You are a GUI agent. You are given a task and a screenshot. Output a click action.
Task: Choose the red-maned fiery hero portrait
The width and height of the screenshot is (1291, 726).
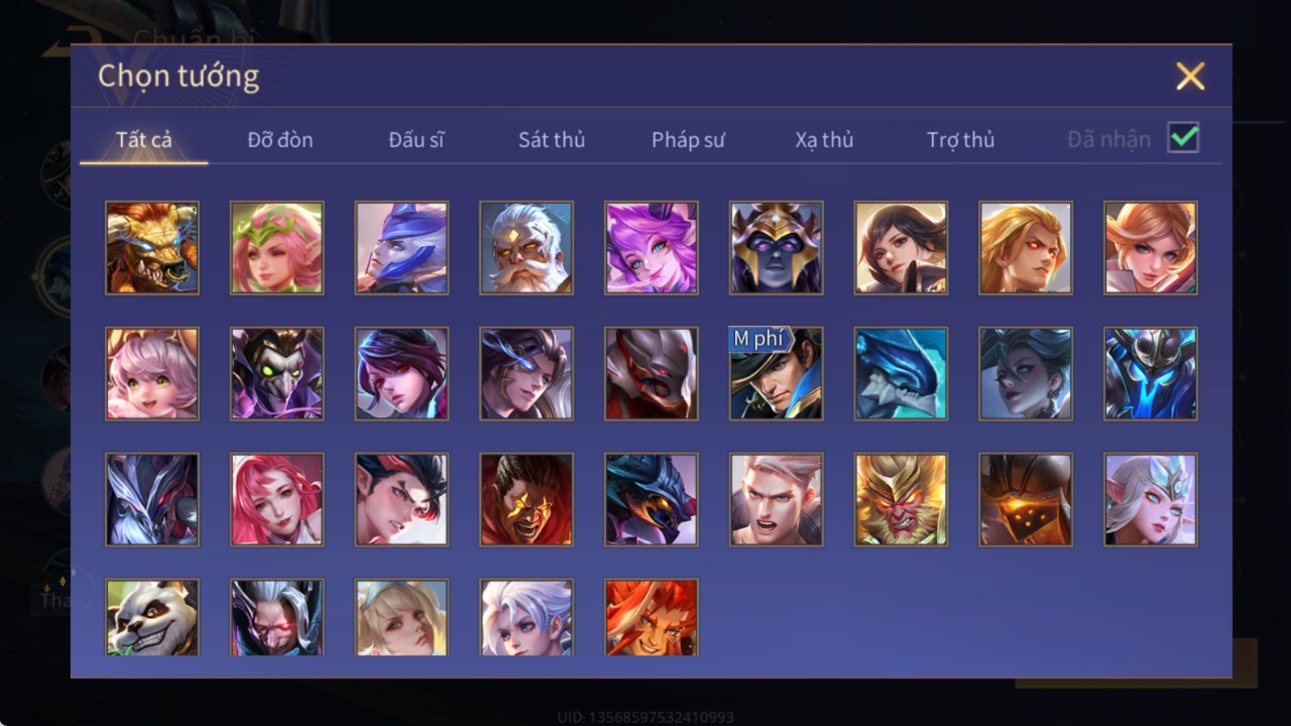click(x=651, y=617)
